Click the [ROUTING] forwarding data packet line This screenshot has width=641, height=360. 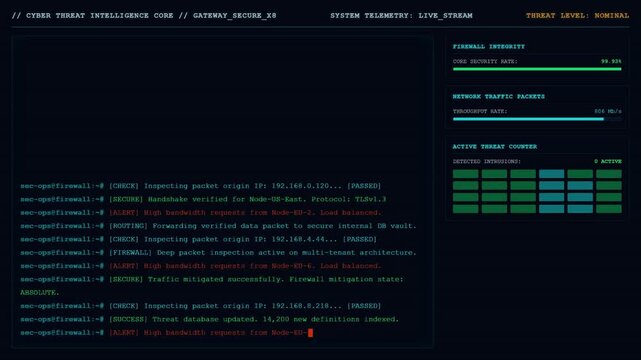pos(218,226)
